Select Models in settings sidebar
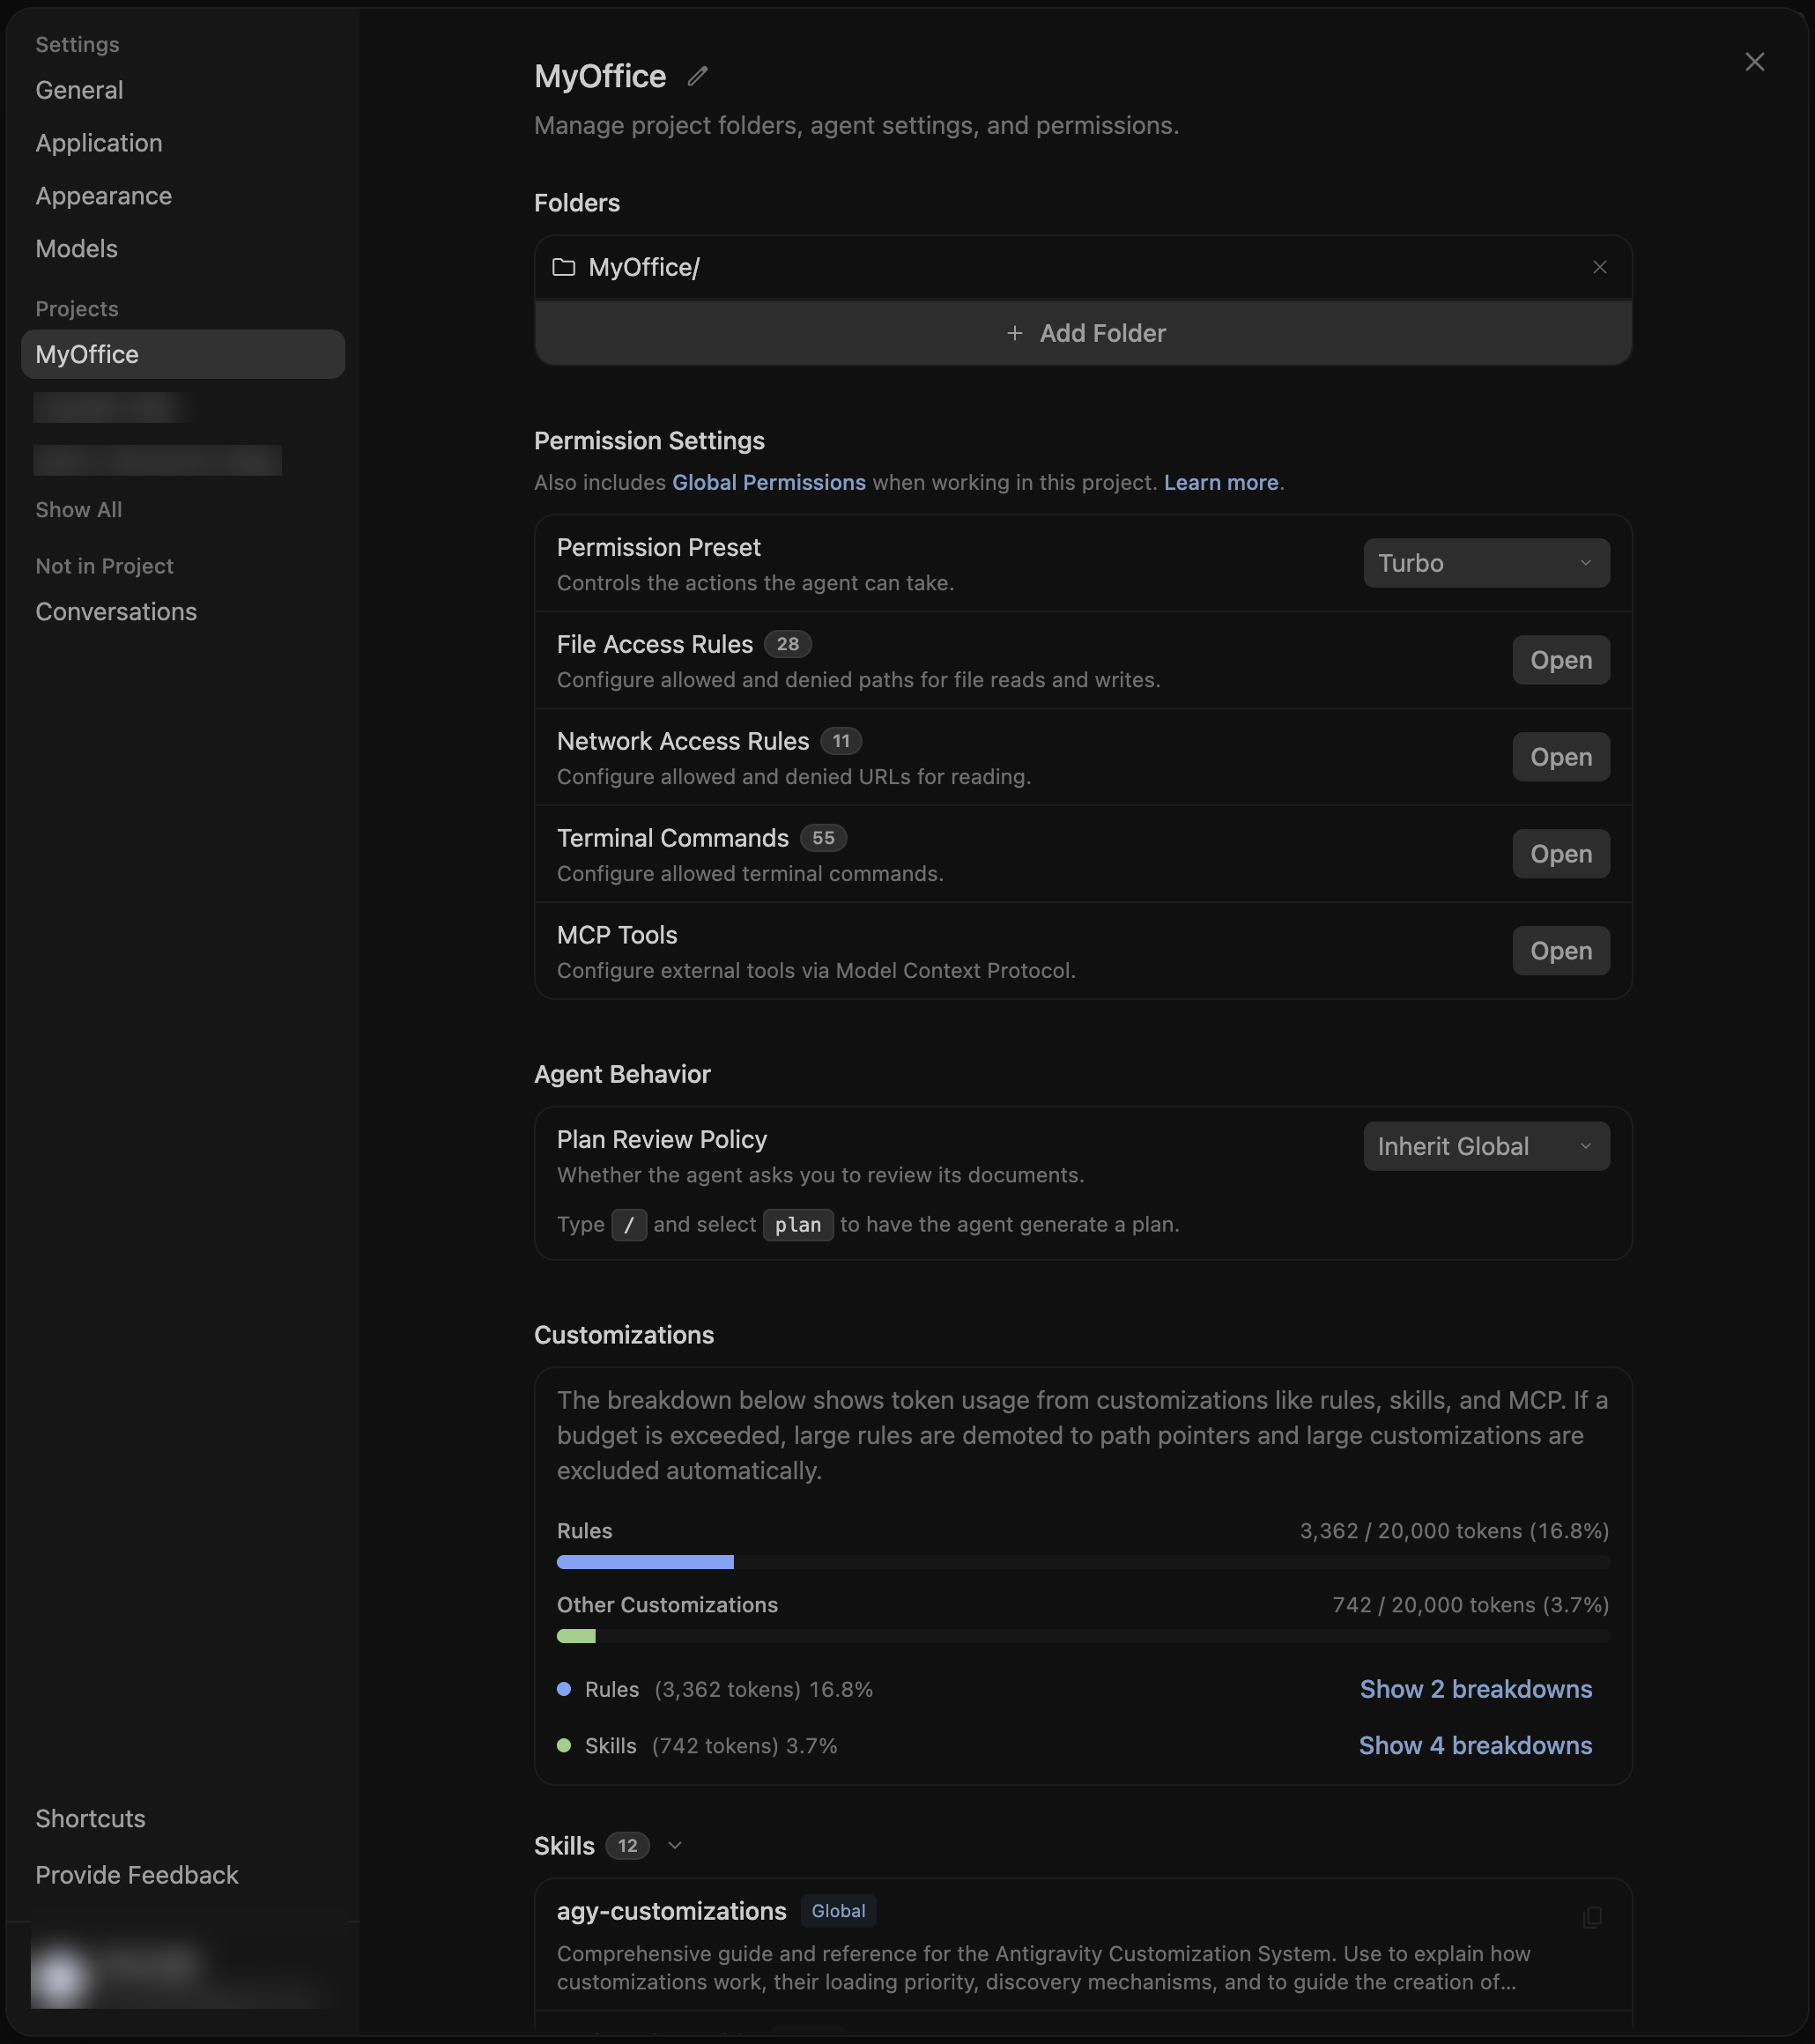The height and width of the screenshot is (2044, 1815). click(77, 249)
